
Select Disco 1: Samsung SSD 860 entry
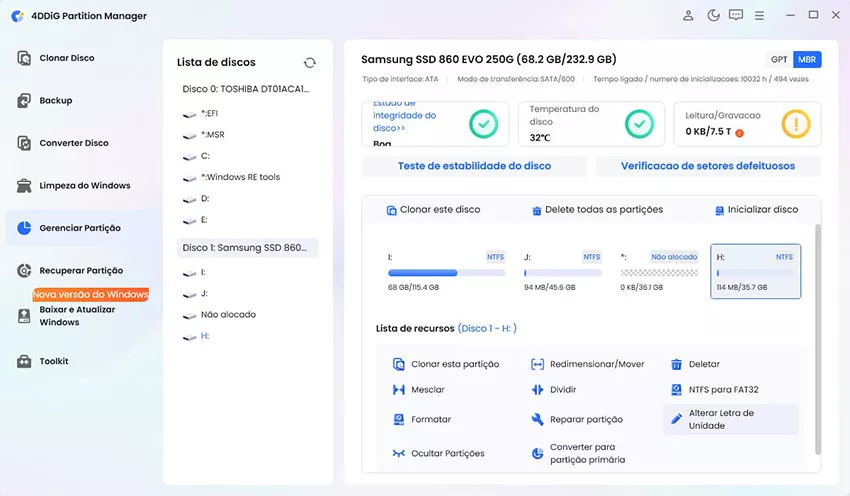point(247,248)
